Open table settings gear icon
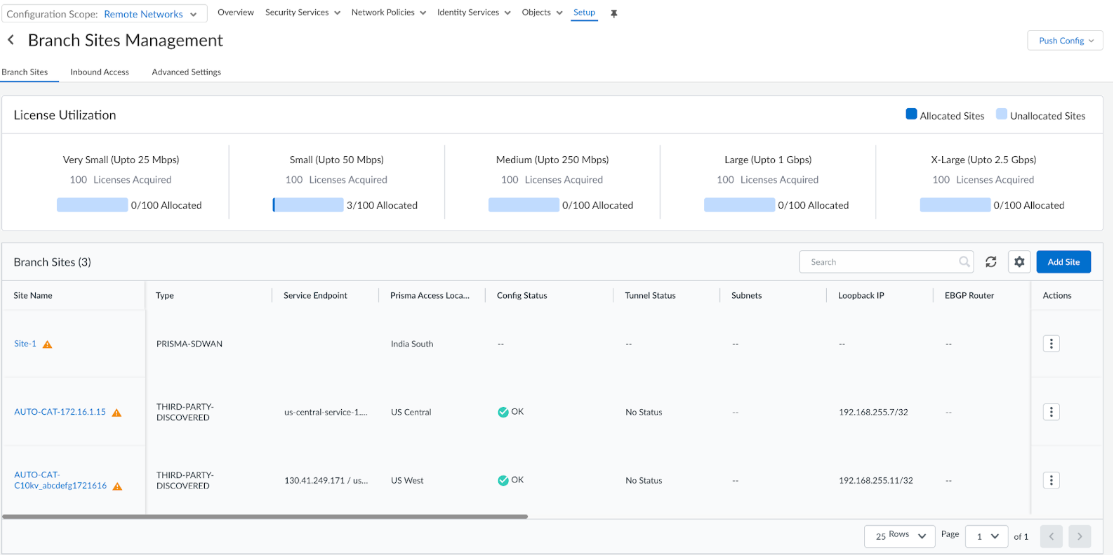The image size is (1113, 555). click(x=1019, y=262)
